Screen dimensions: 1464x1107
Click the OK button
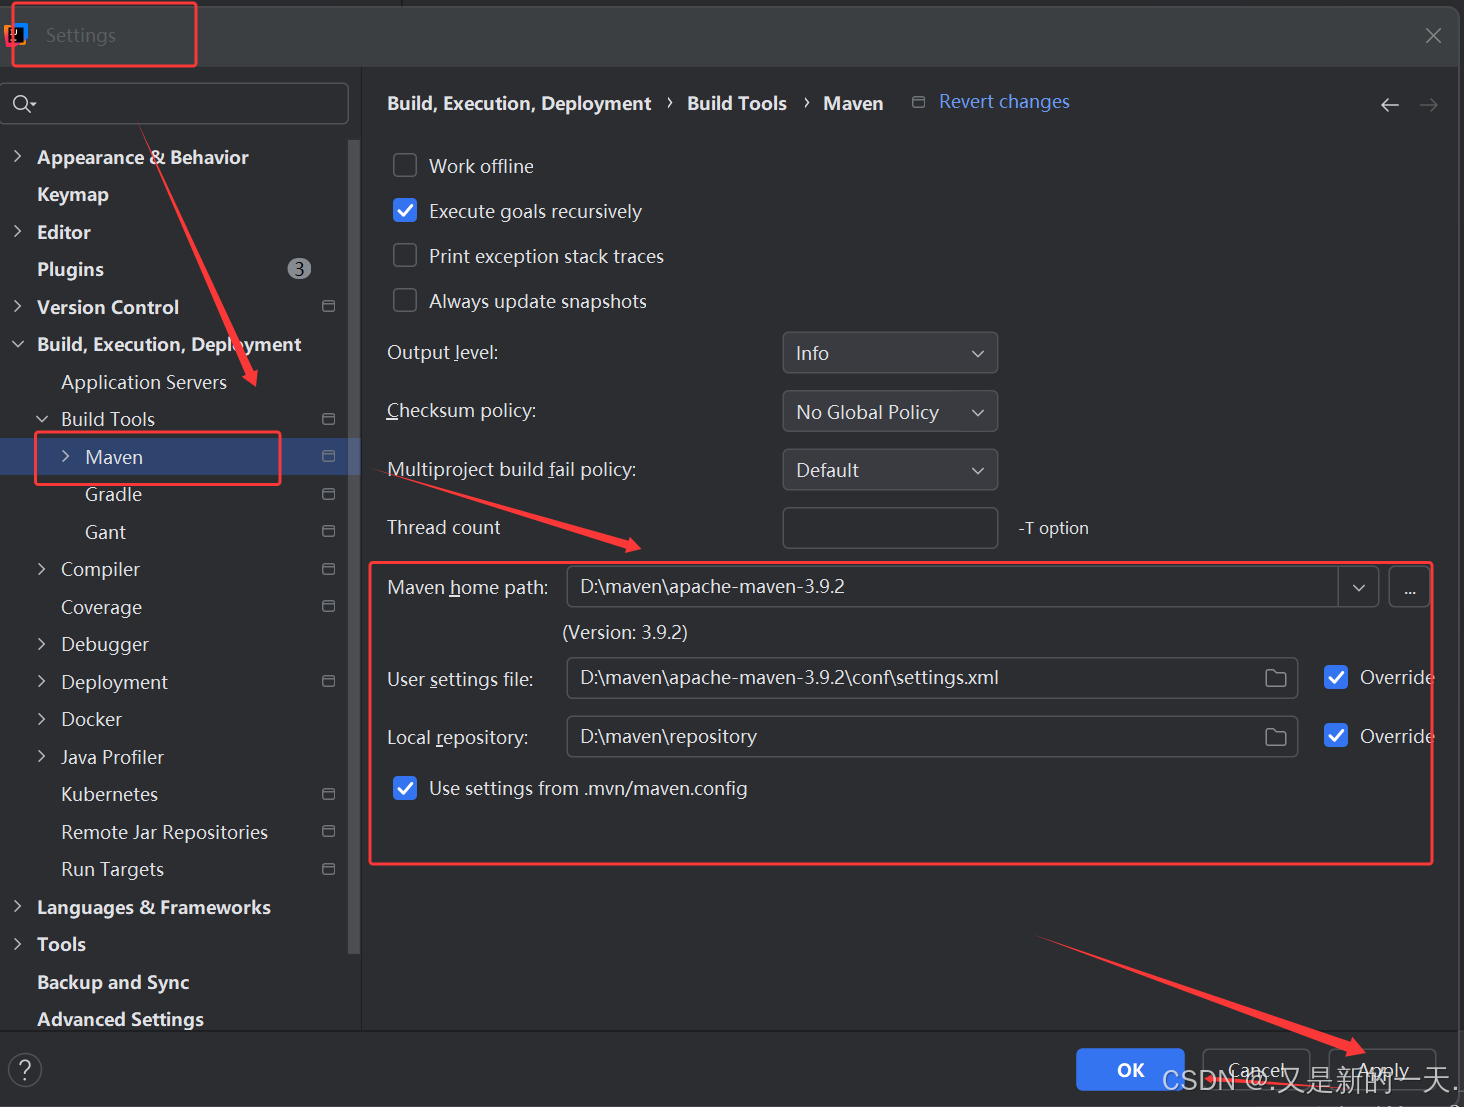click(x=1130, y=1070)
